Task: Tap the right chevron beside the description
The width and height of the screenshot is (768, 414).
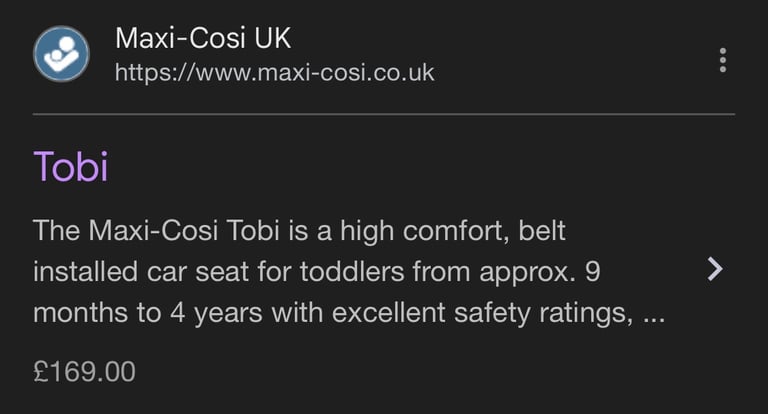Action: tap(715, 269)
